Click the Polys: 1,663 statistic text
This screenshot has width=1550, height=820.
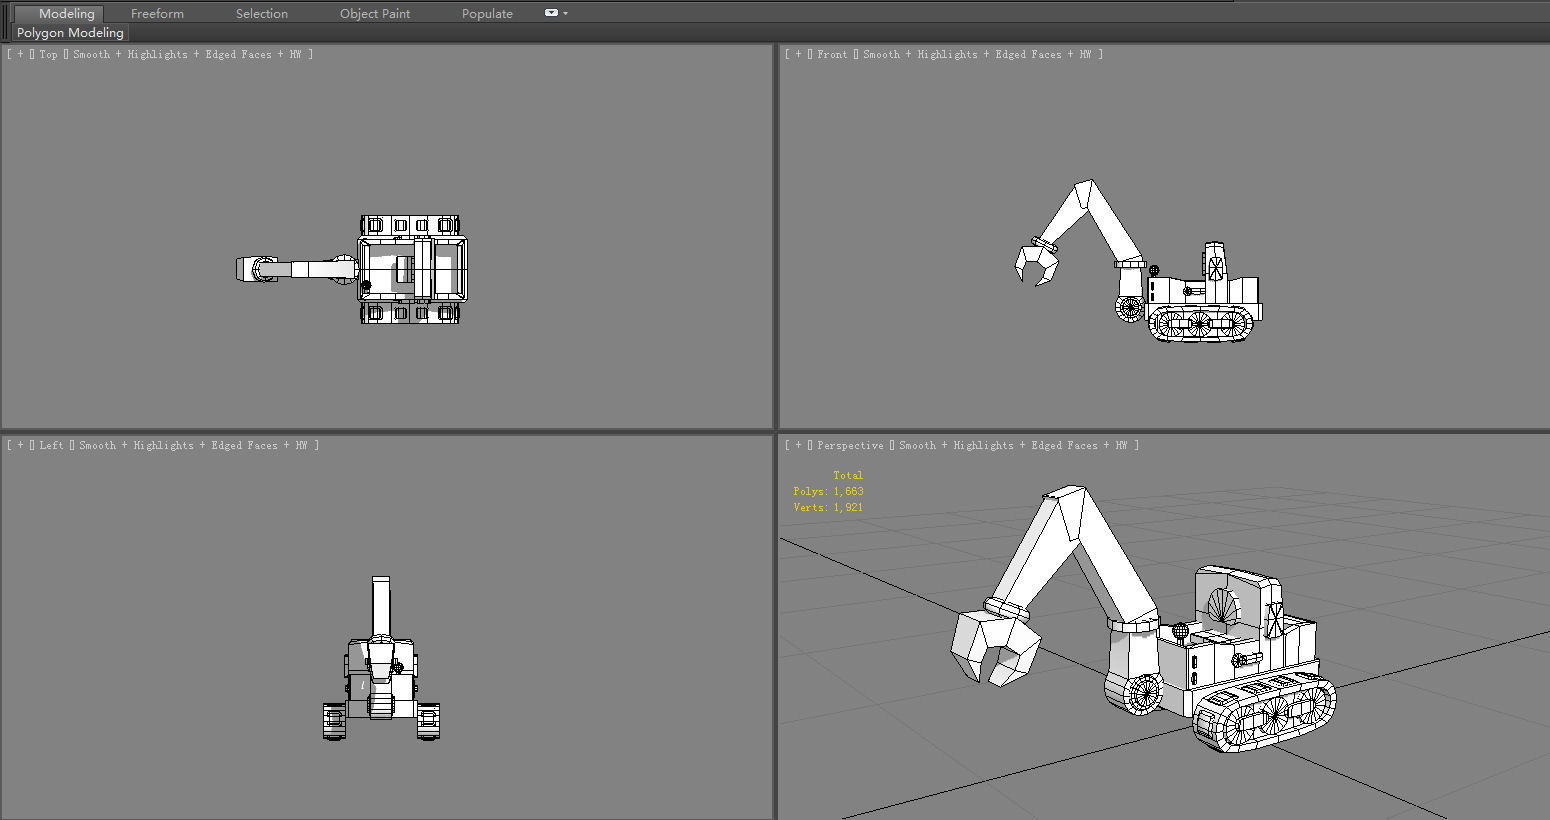pos(828,492)
